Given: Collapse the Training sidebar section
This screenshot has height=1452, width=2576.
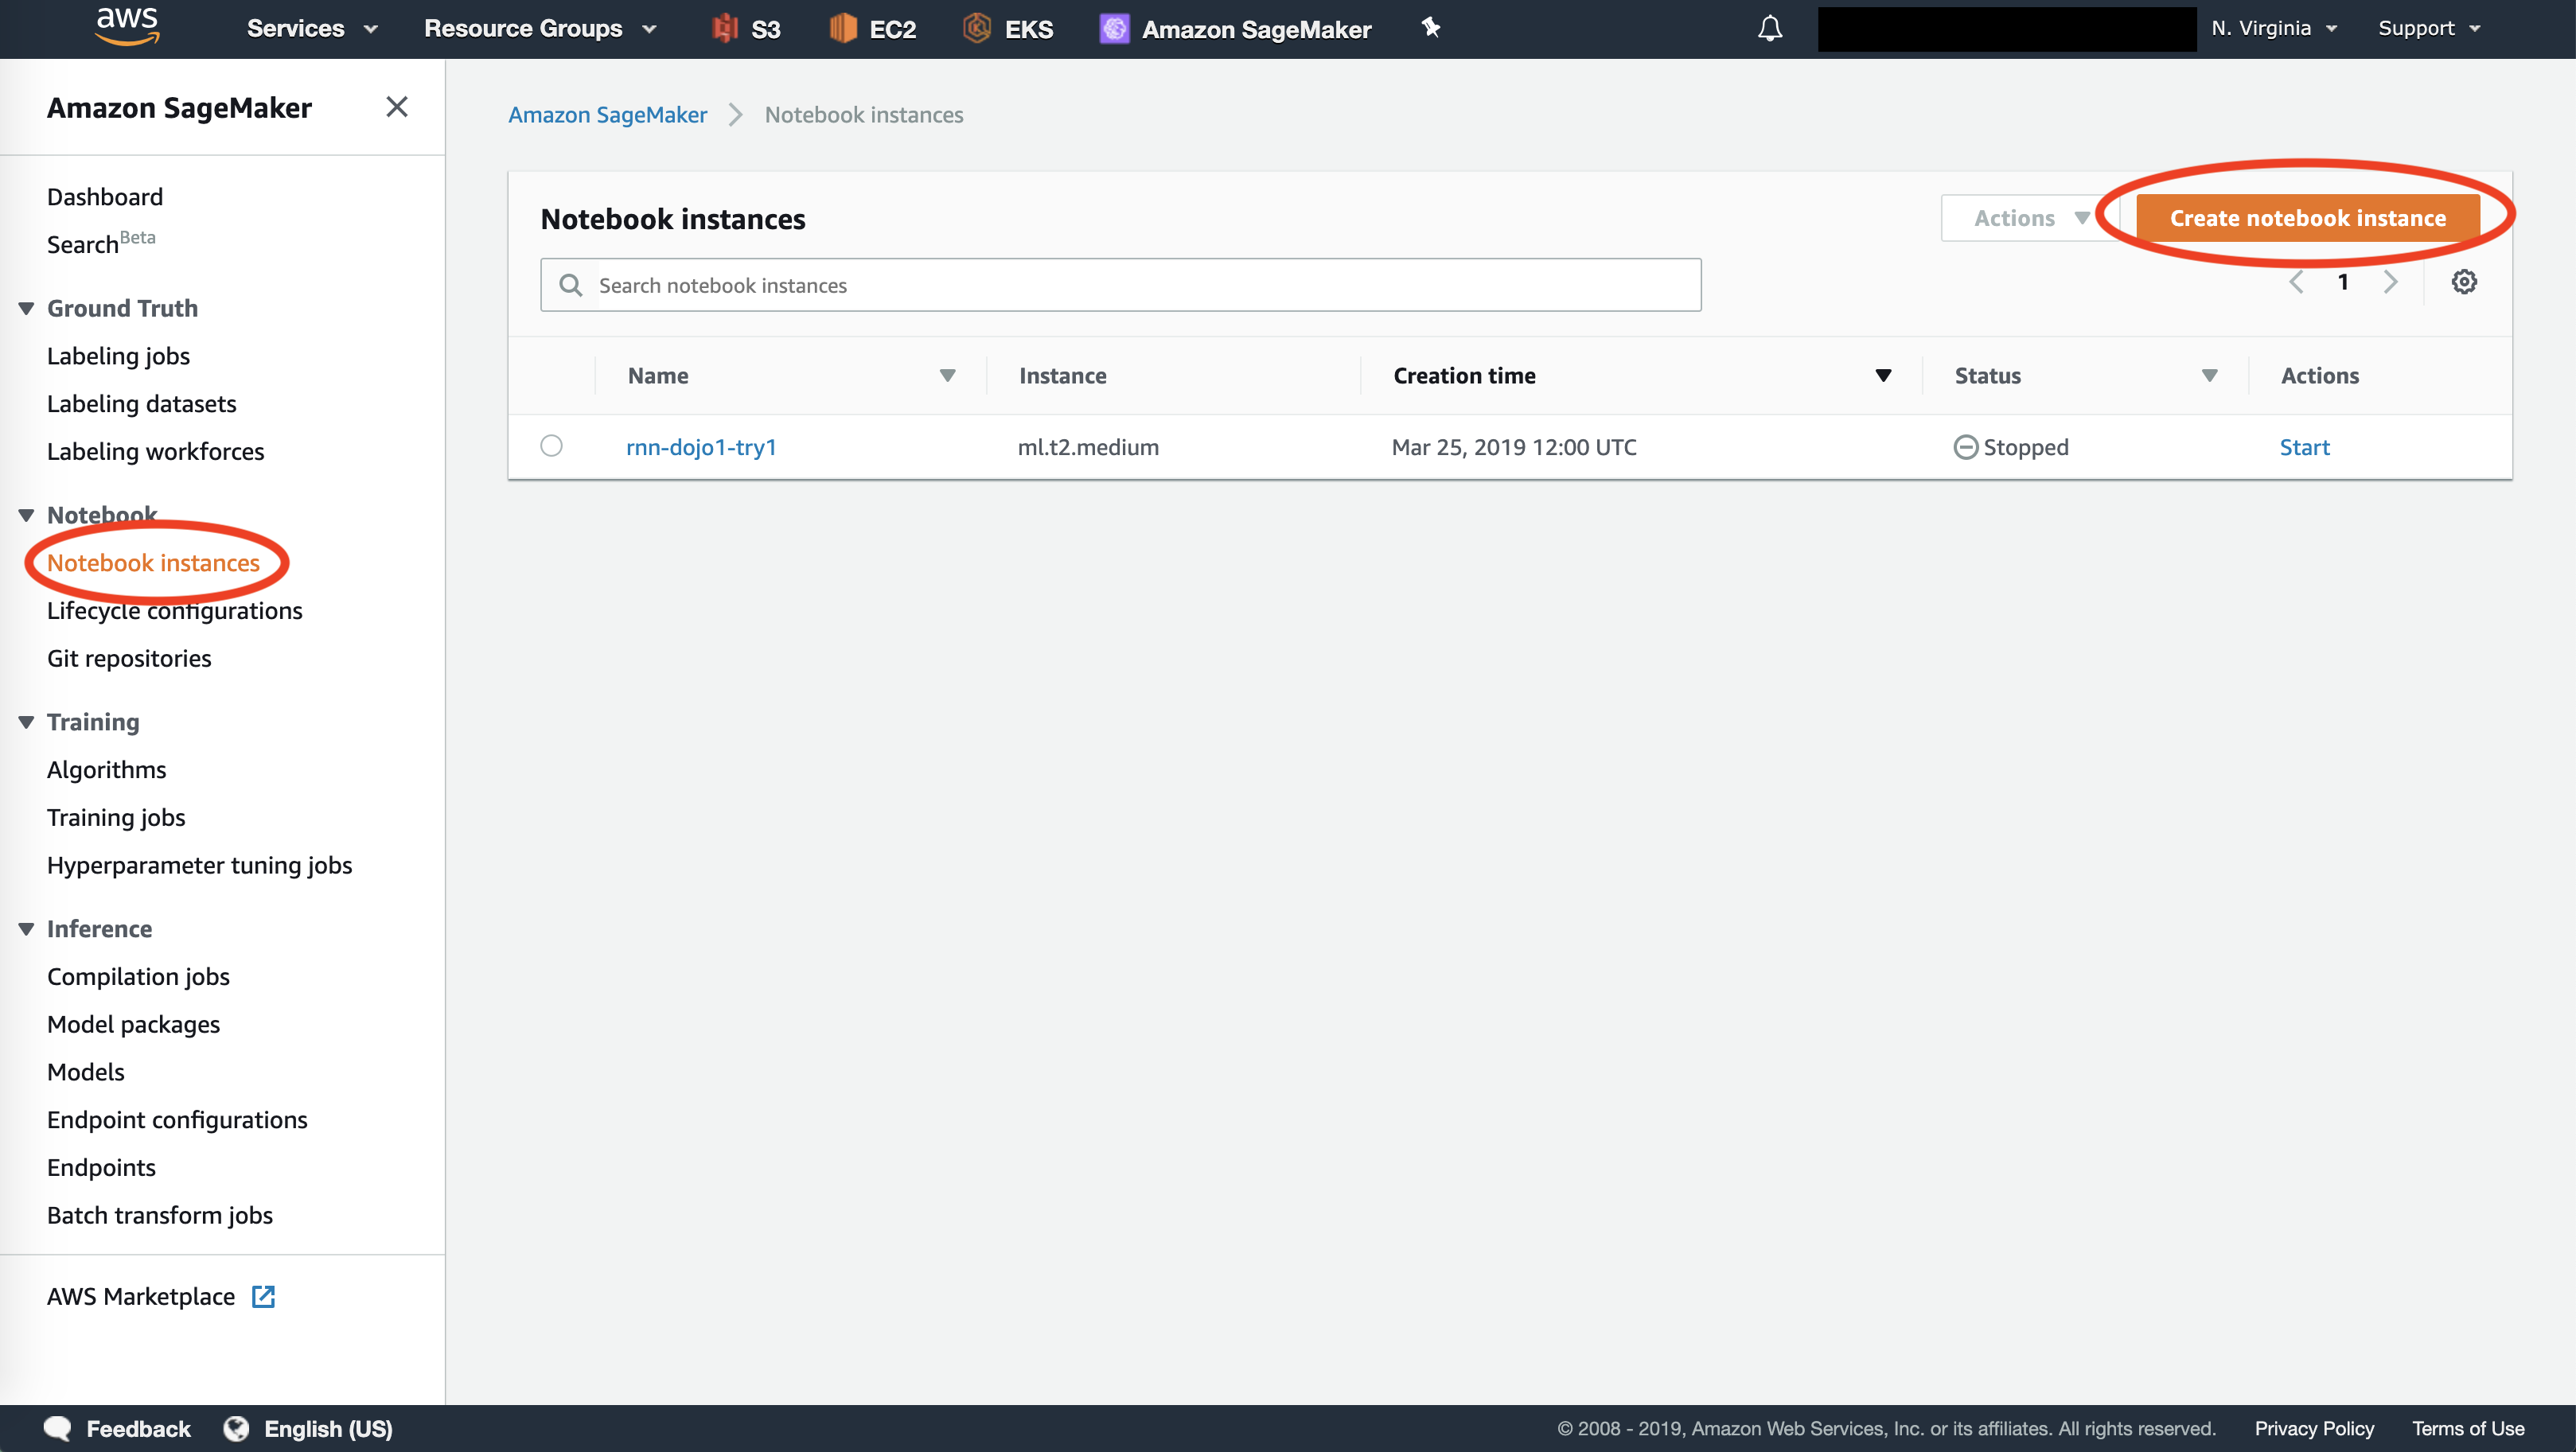Looking at the screenshot, I should point(27,722).
